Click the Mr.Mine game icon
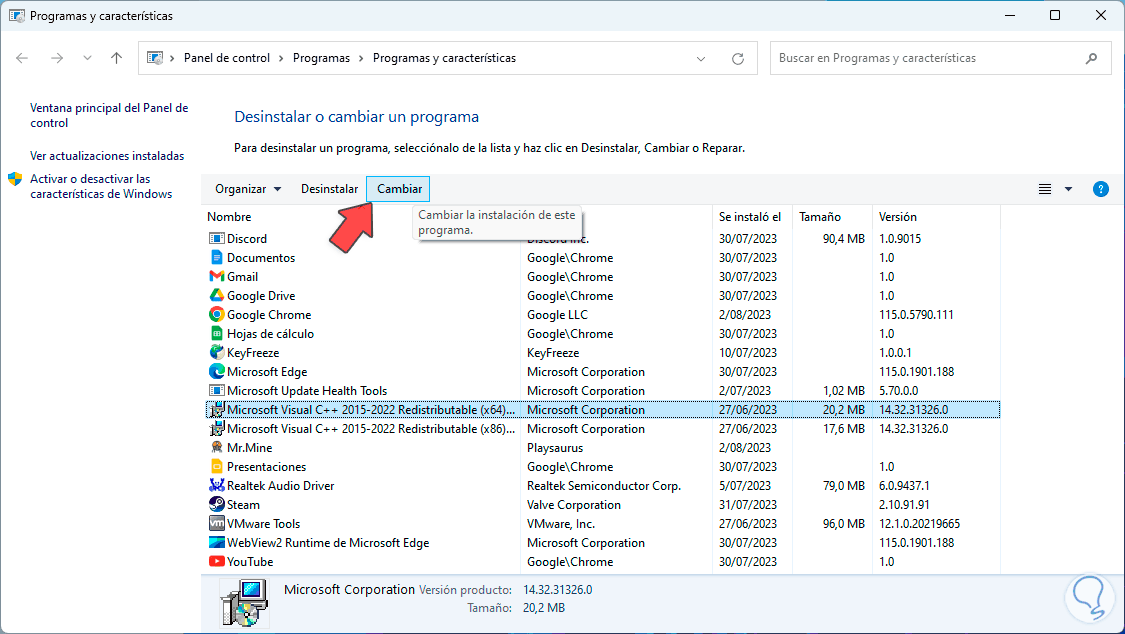The width and height of the screenshot is (1125, 634). click(x=216, y=448)
